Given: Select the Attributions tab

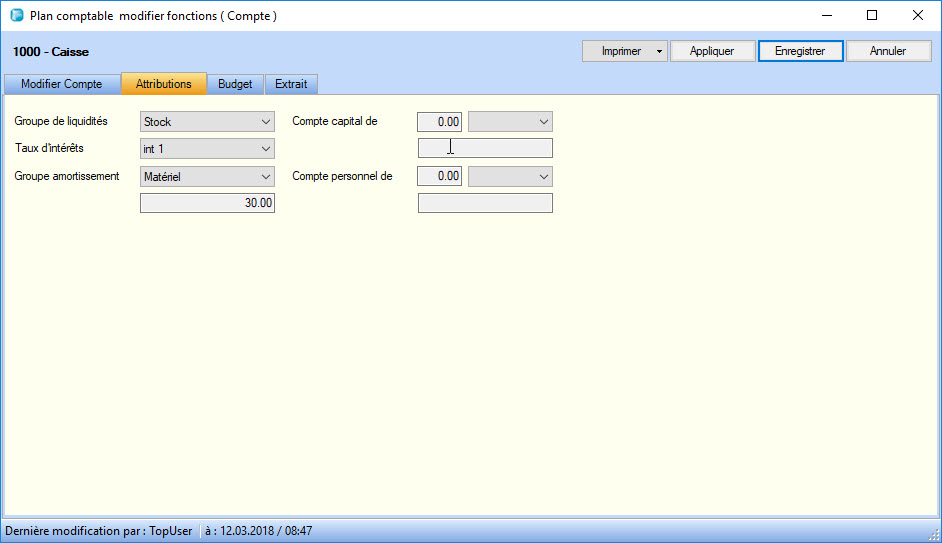Looking at the screenshot, I should [x=164, y=84].
